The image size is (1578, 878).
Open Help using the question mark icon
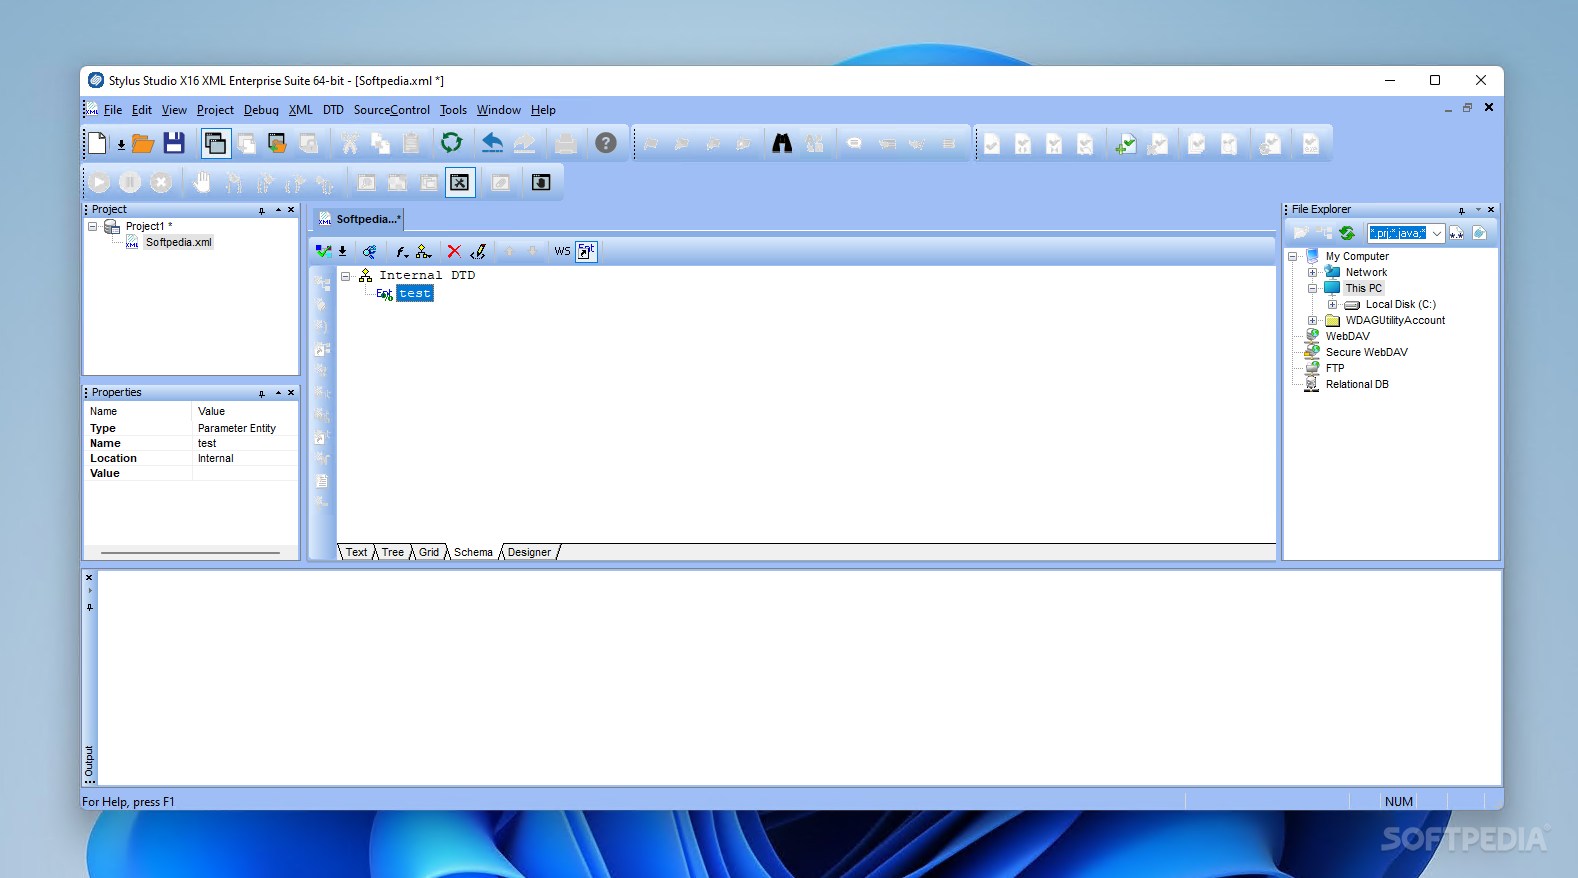click(x=606, y=143)
